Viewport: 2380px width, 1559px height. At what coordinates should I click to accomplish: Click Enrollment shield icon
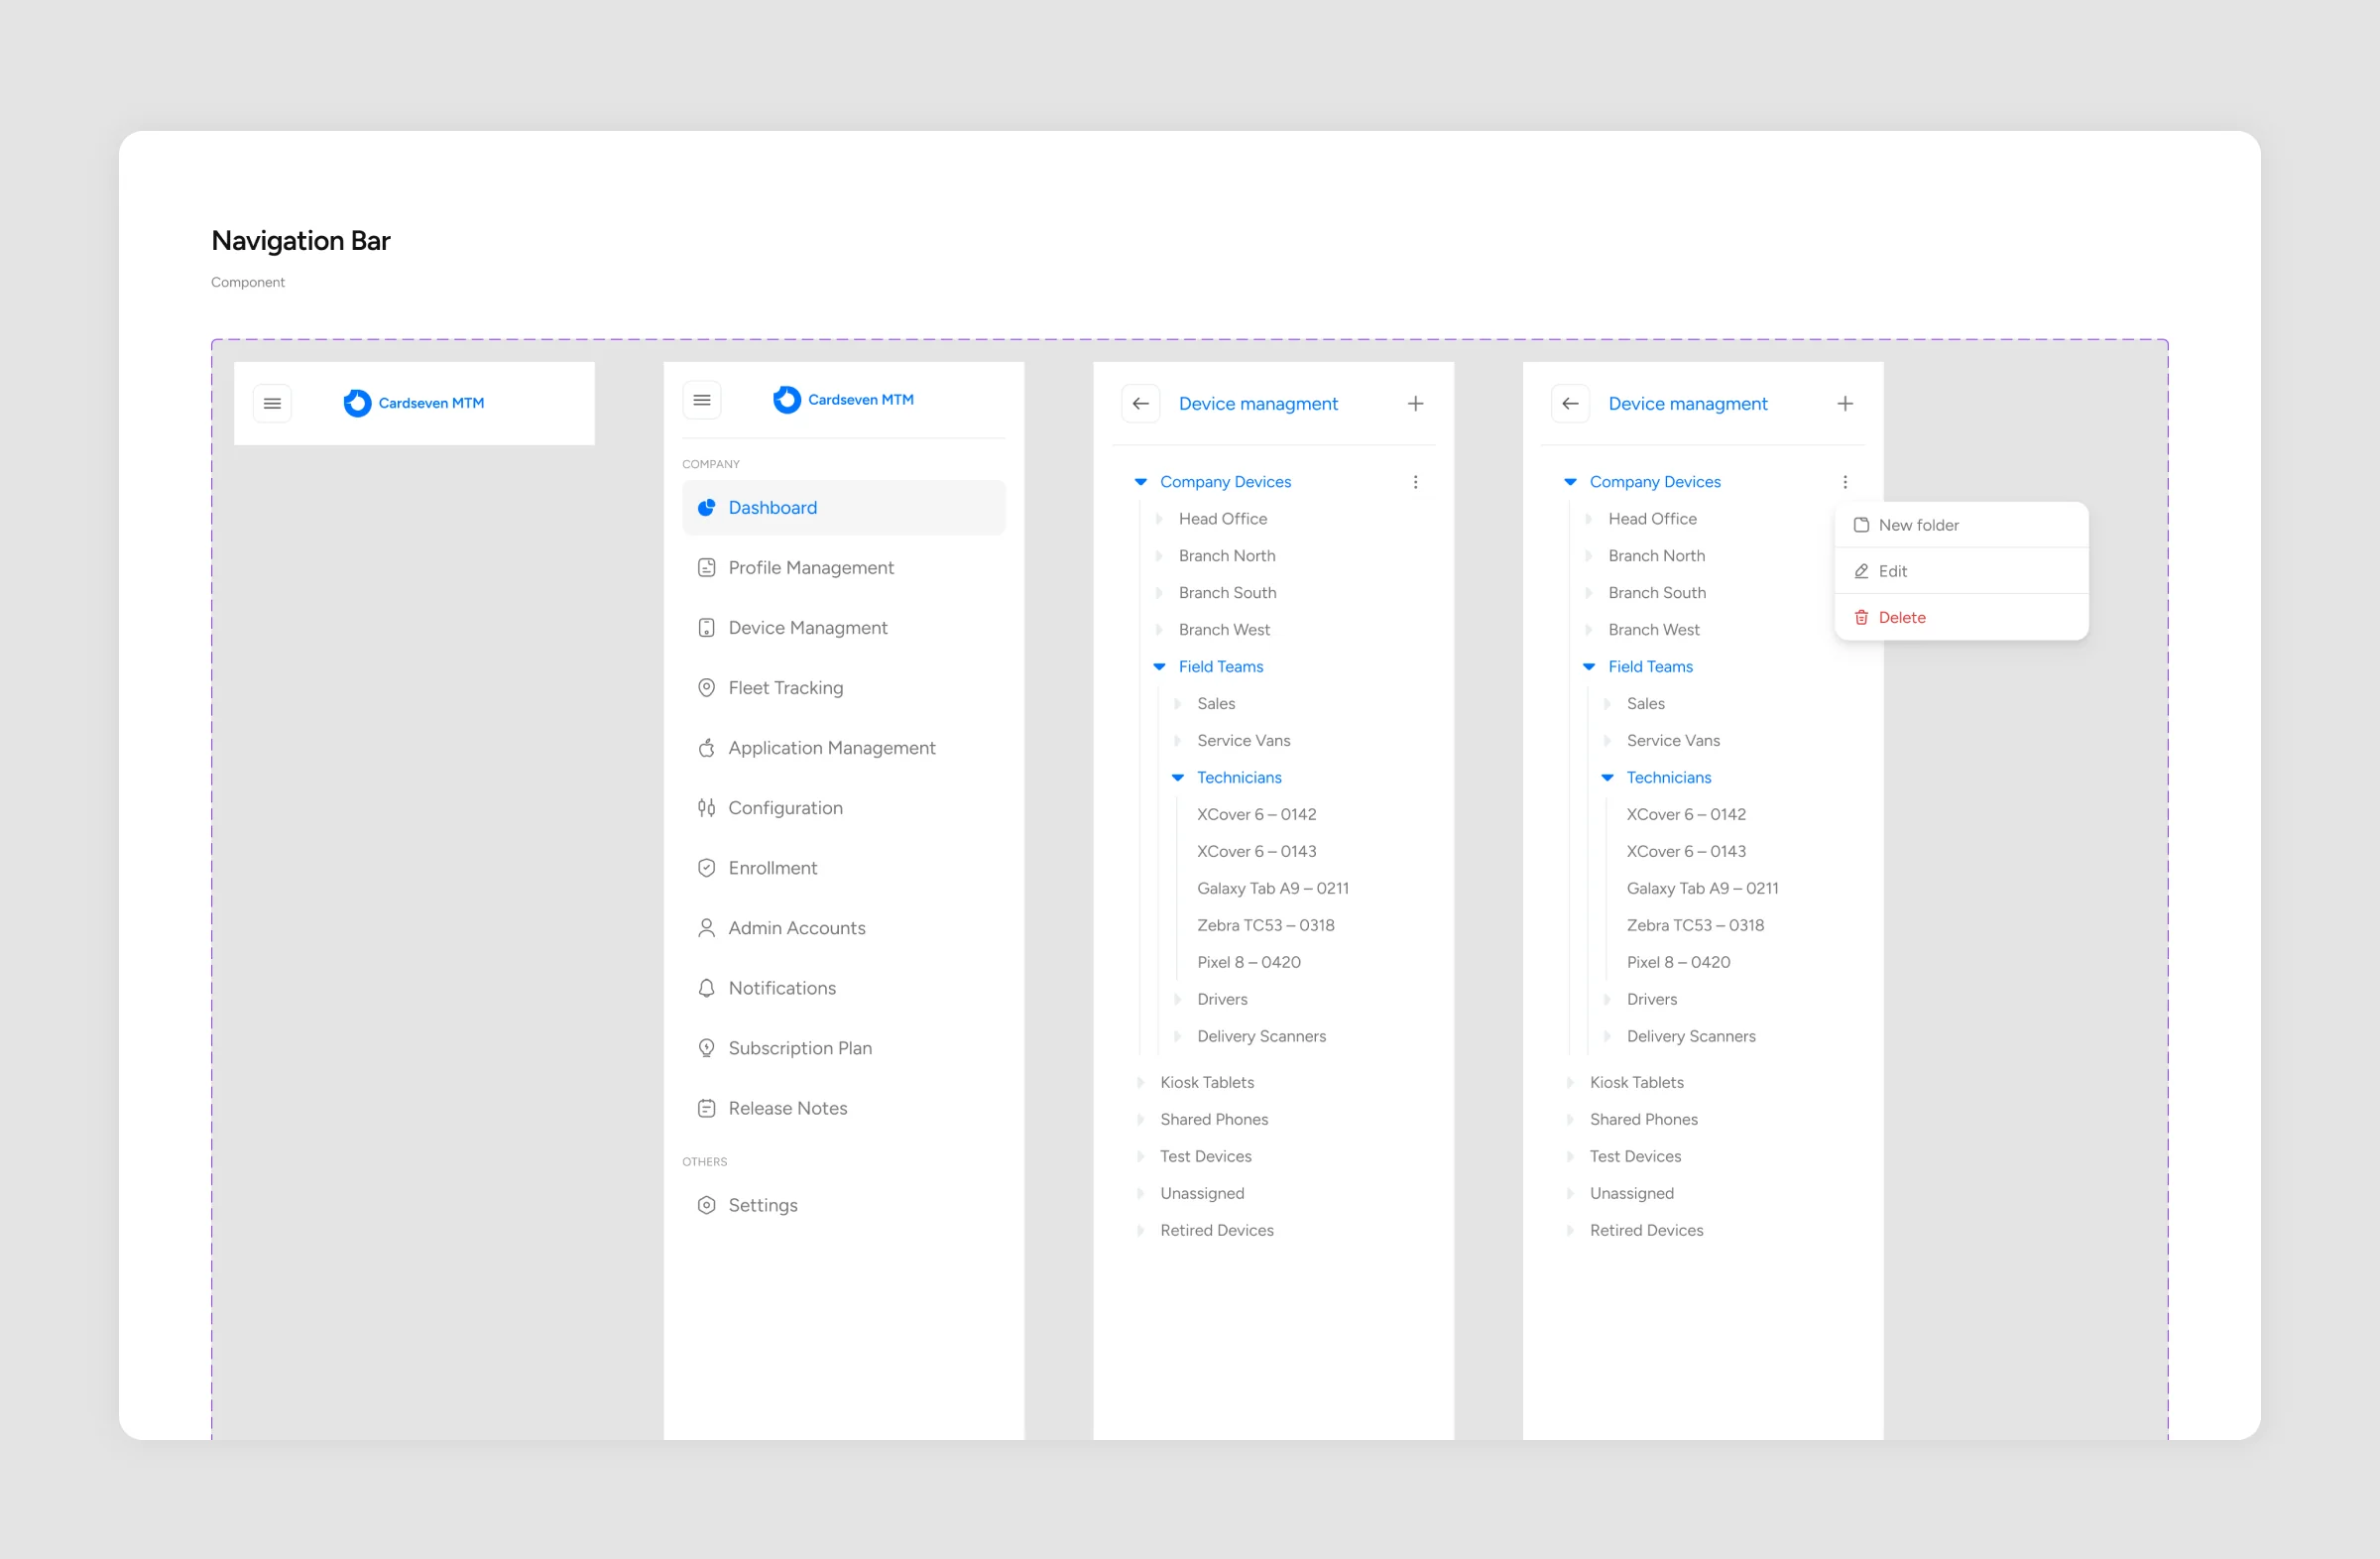(706, 867)
